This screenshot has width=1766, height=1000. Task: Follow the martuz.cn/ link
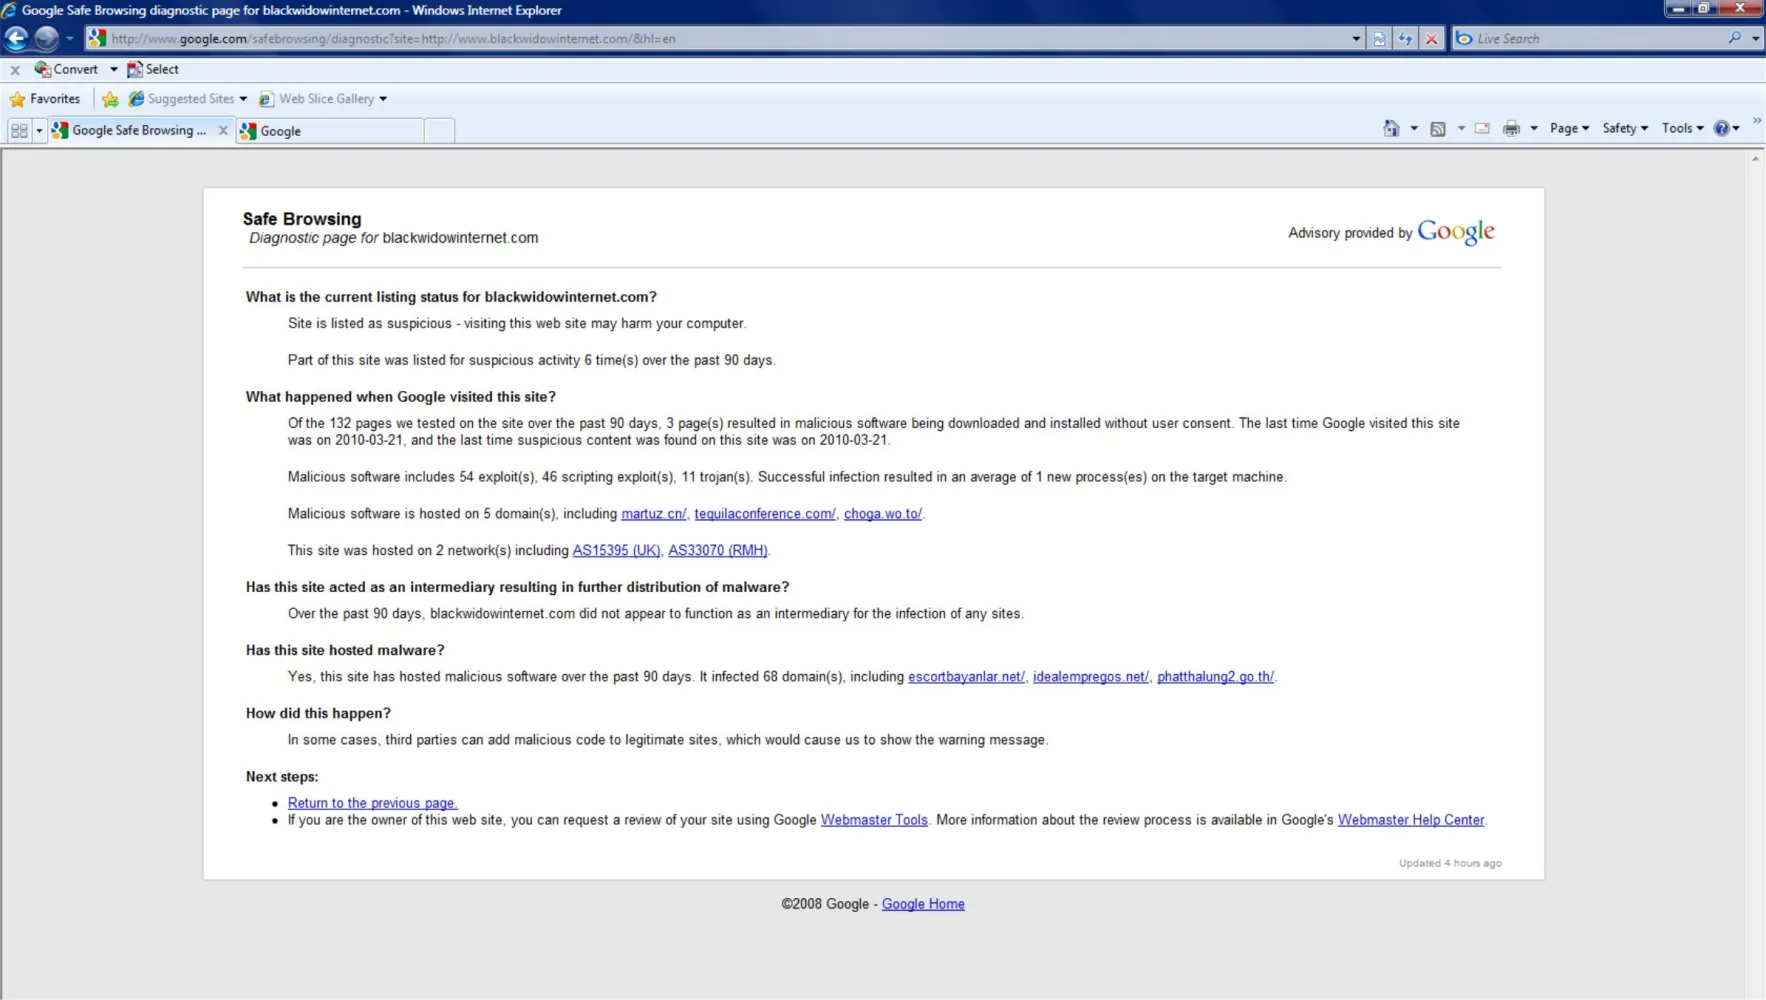(x=654, y=514)
